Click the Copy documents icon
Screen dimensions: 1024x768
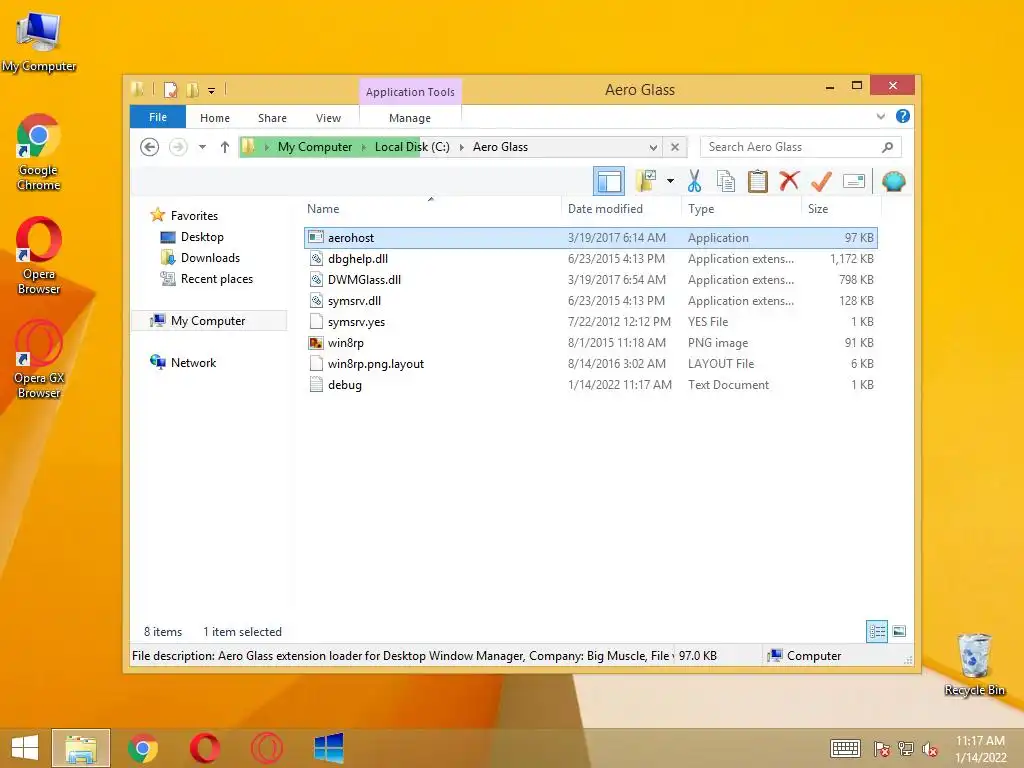coord(726,181)
